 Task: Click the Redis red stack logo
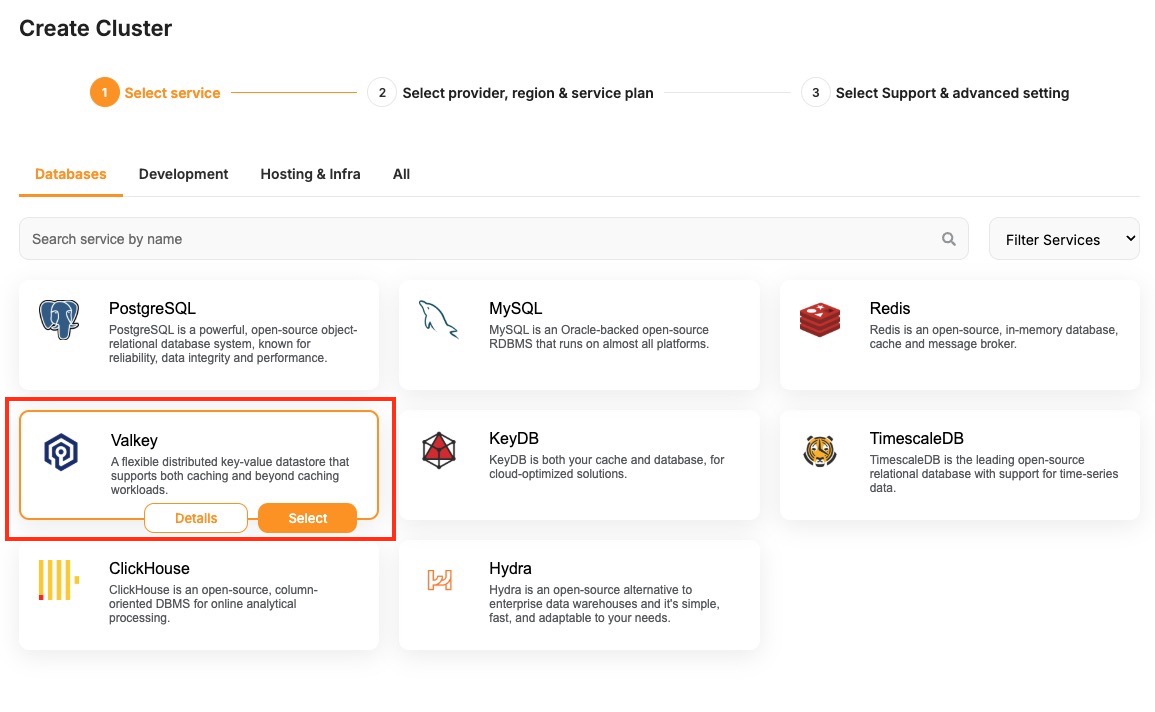click(820, 320)
